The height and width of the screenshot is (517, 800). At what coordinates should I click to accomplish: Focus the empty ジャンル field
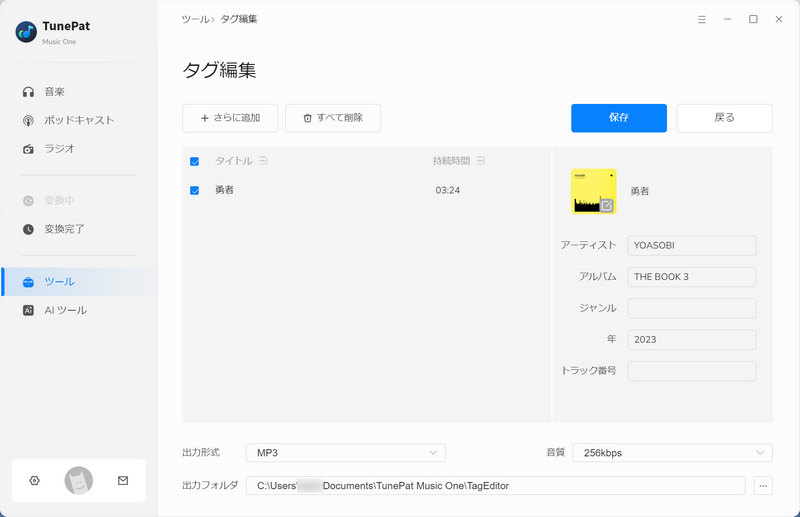(692, 308)
